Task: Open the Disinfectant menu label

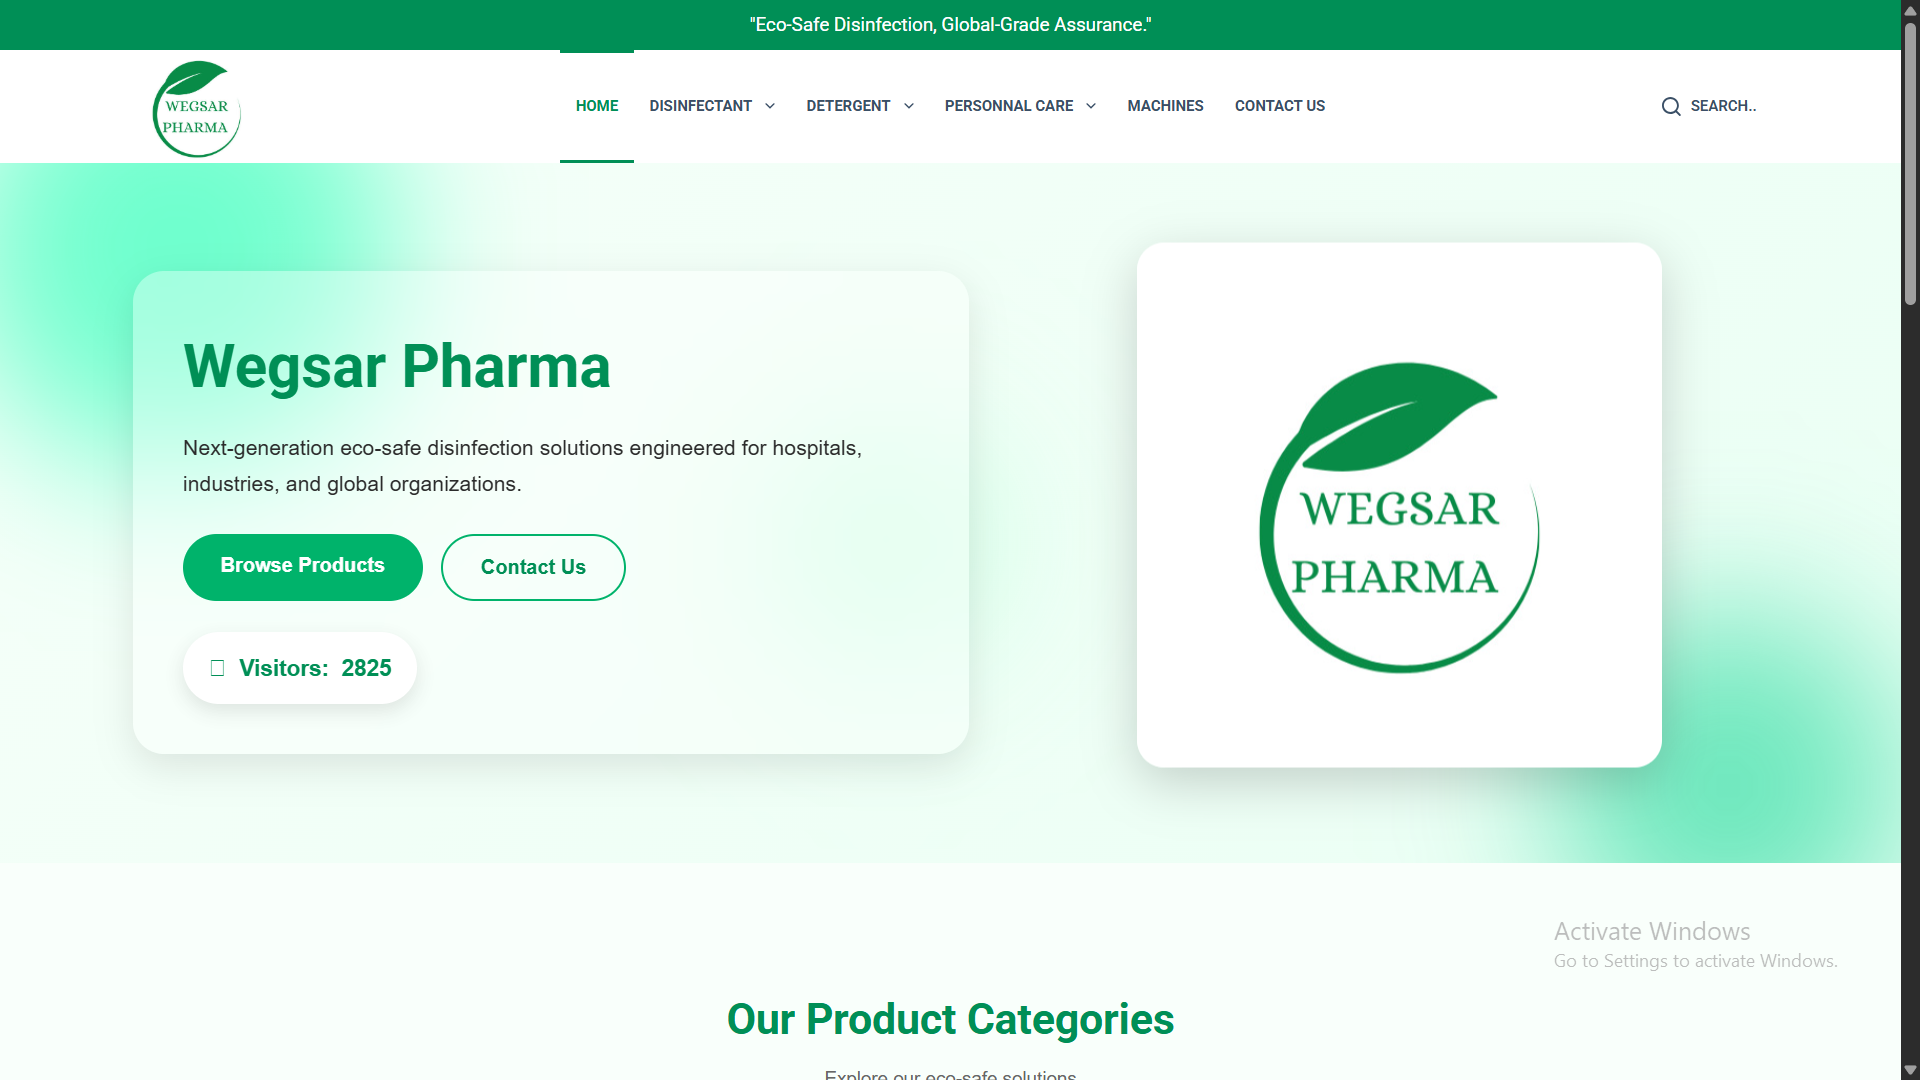Action: coord(700,106)
